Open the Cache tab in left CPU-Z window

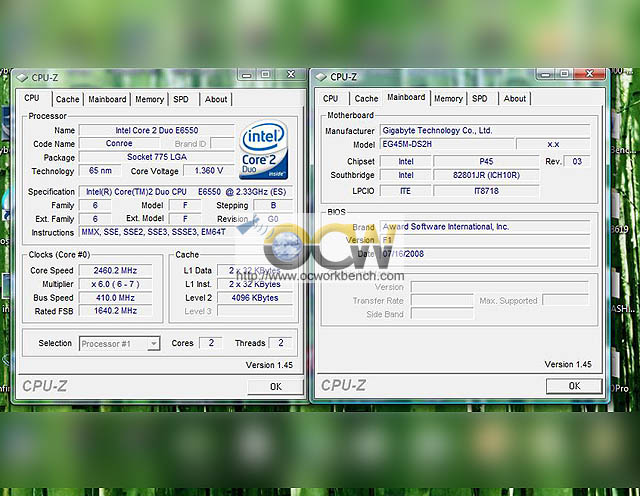67,99
